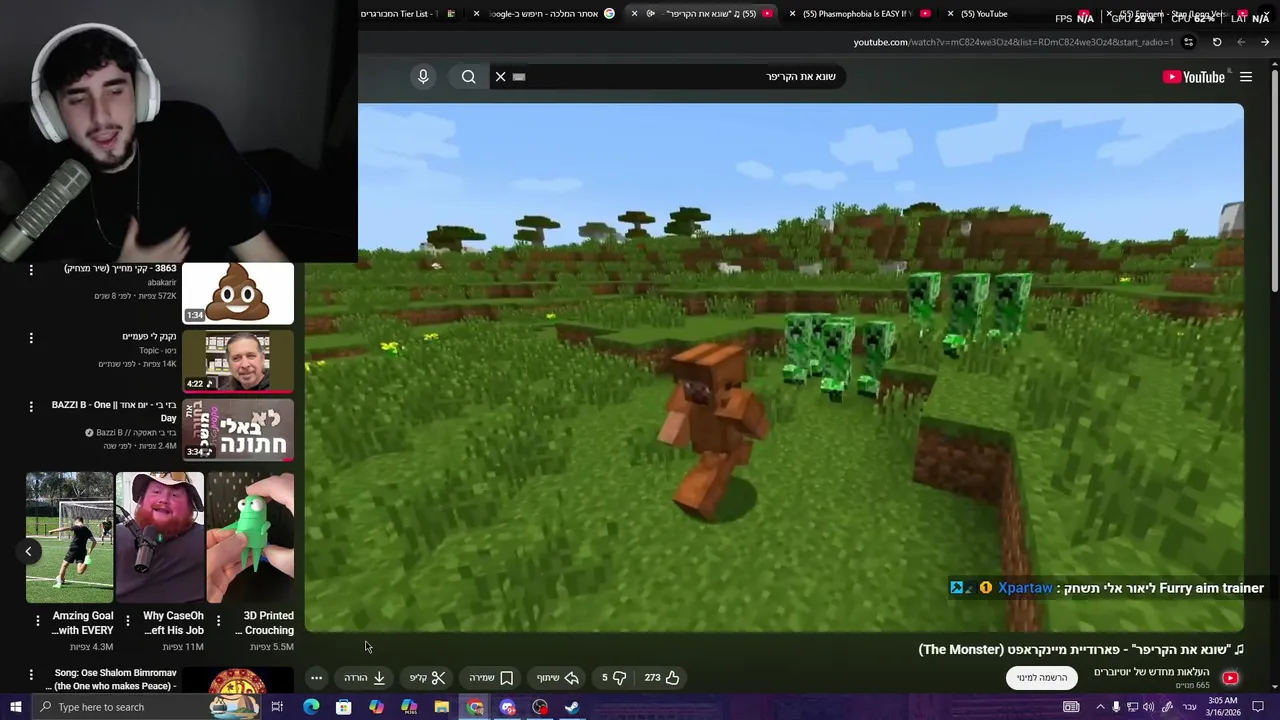The width and height of the screenshot is (1280, 720).
Task: Click the youtube.com address bar URL
Action: pyautogui.click(x=1013, y=42)
